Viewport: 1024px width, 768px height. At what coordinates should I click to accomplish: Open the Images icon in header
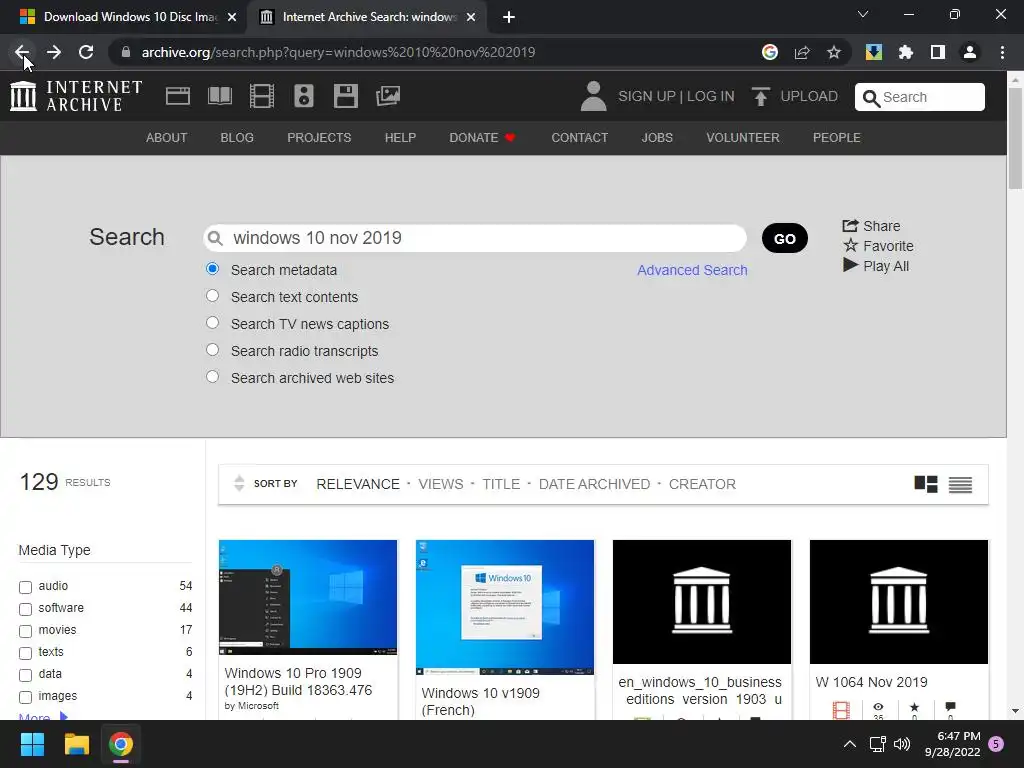pos(388,96)
